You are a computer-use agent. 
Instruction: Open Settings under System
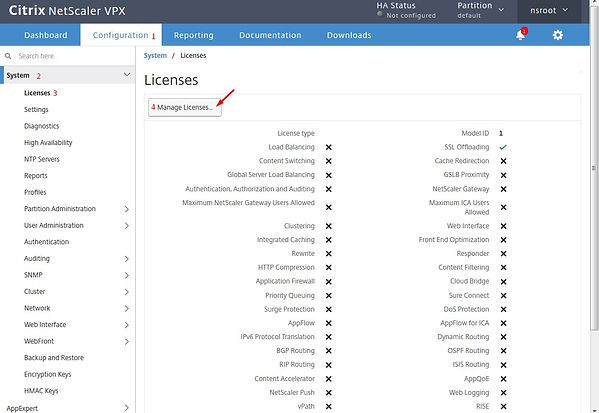[x=36, y=110]
